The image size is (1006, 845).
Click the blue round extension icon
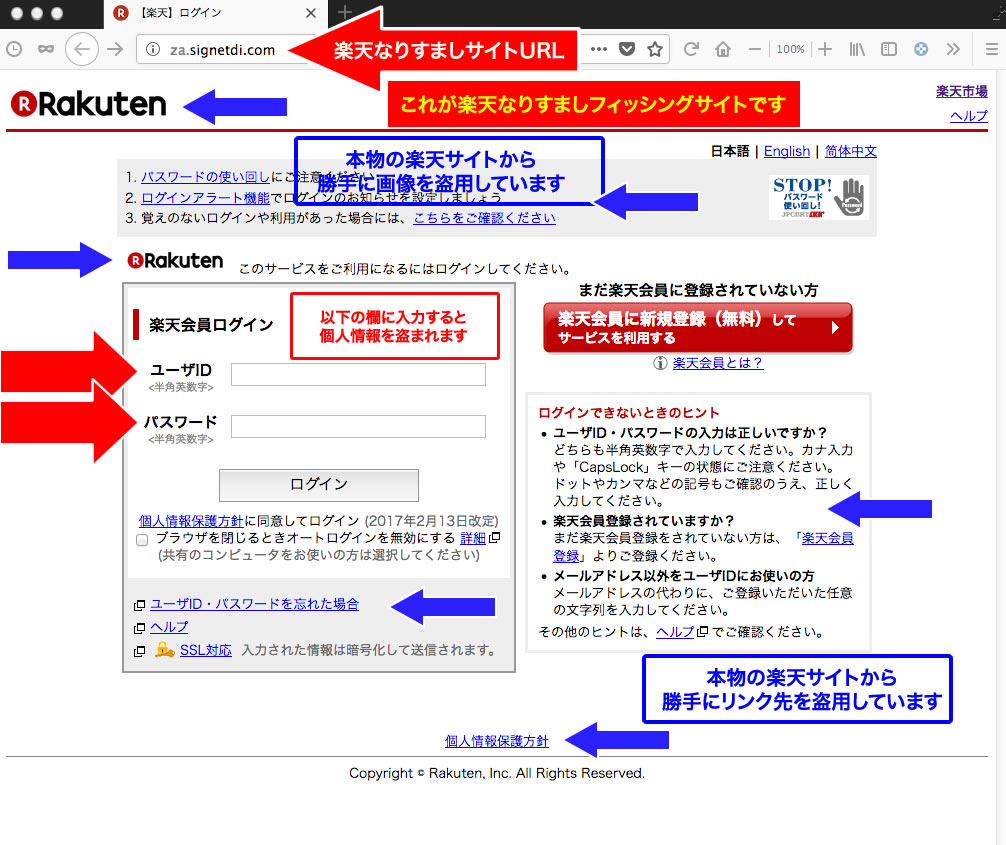point(921,49)
